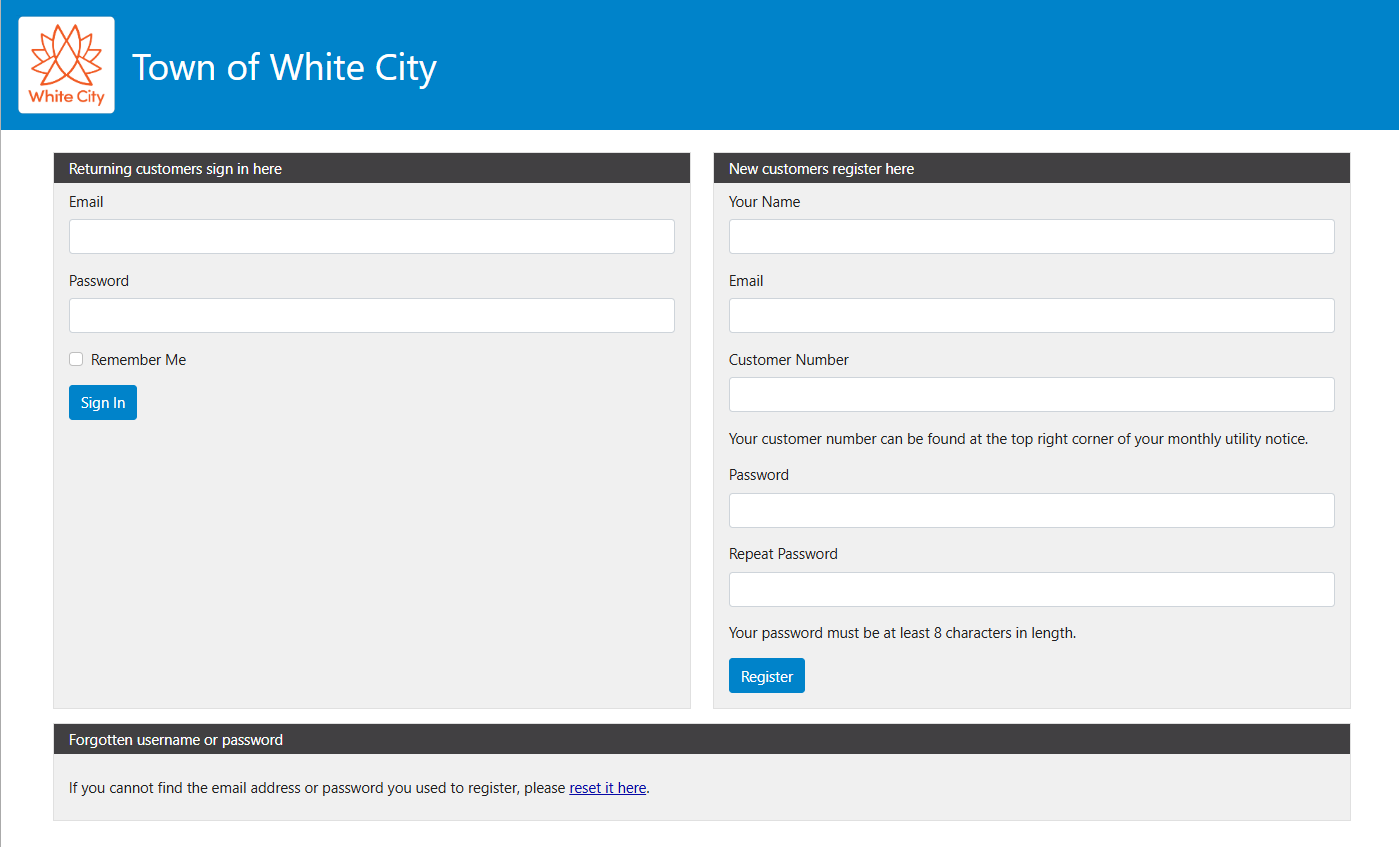Click the White City lotus logo
This screenshot has height=847, width=1399.
click(66, 65)
